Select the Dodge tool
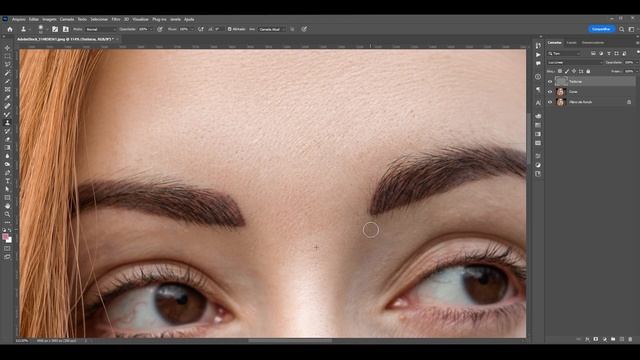This screenshot has width=640, height=360. (7, 164)
